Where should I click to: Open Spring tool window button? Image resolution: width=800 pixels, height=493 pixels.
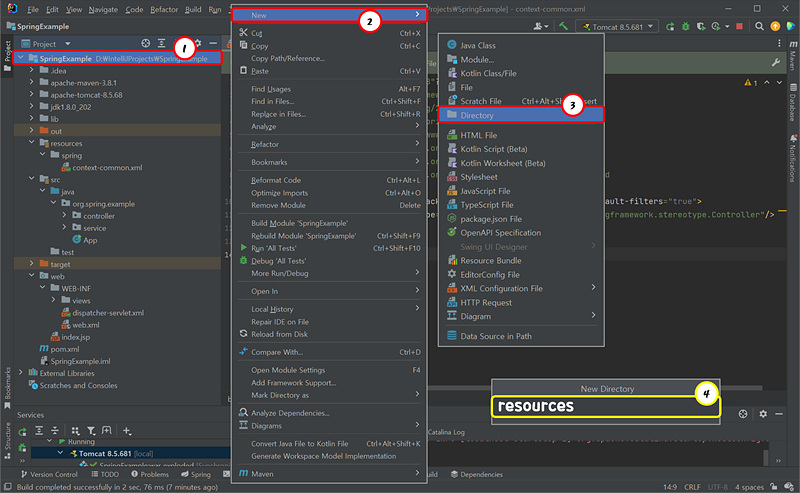click(x=196, y=474)
